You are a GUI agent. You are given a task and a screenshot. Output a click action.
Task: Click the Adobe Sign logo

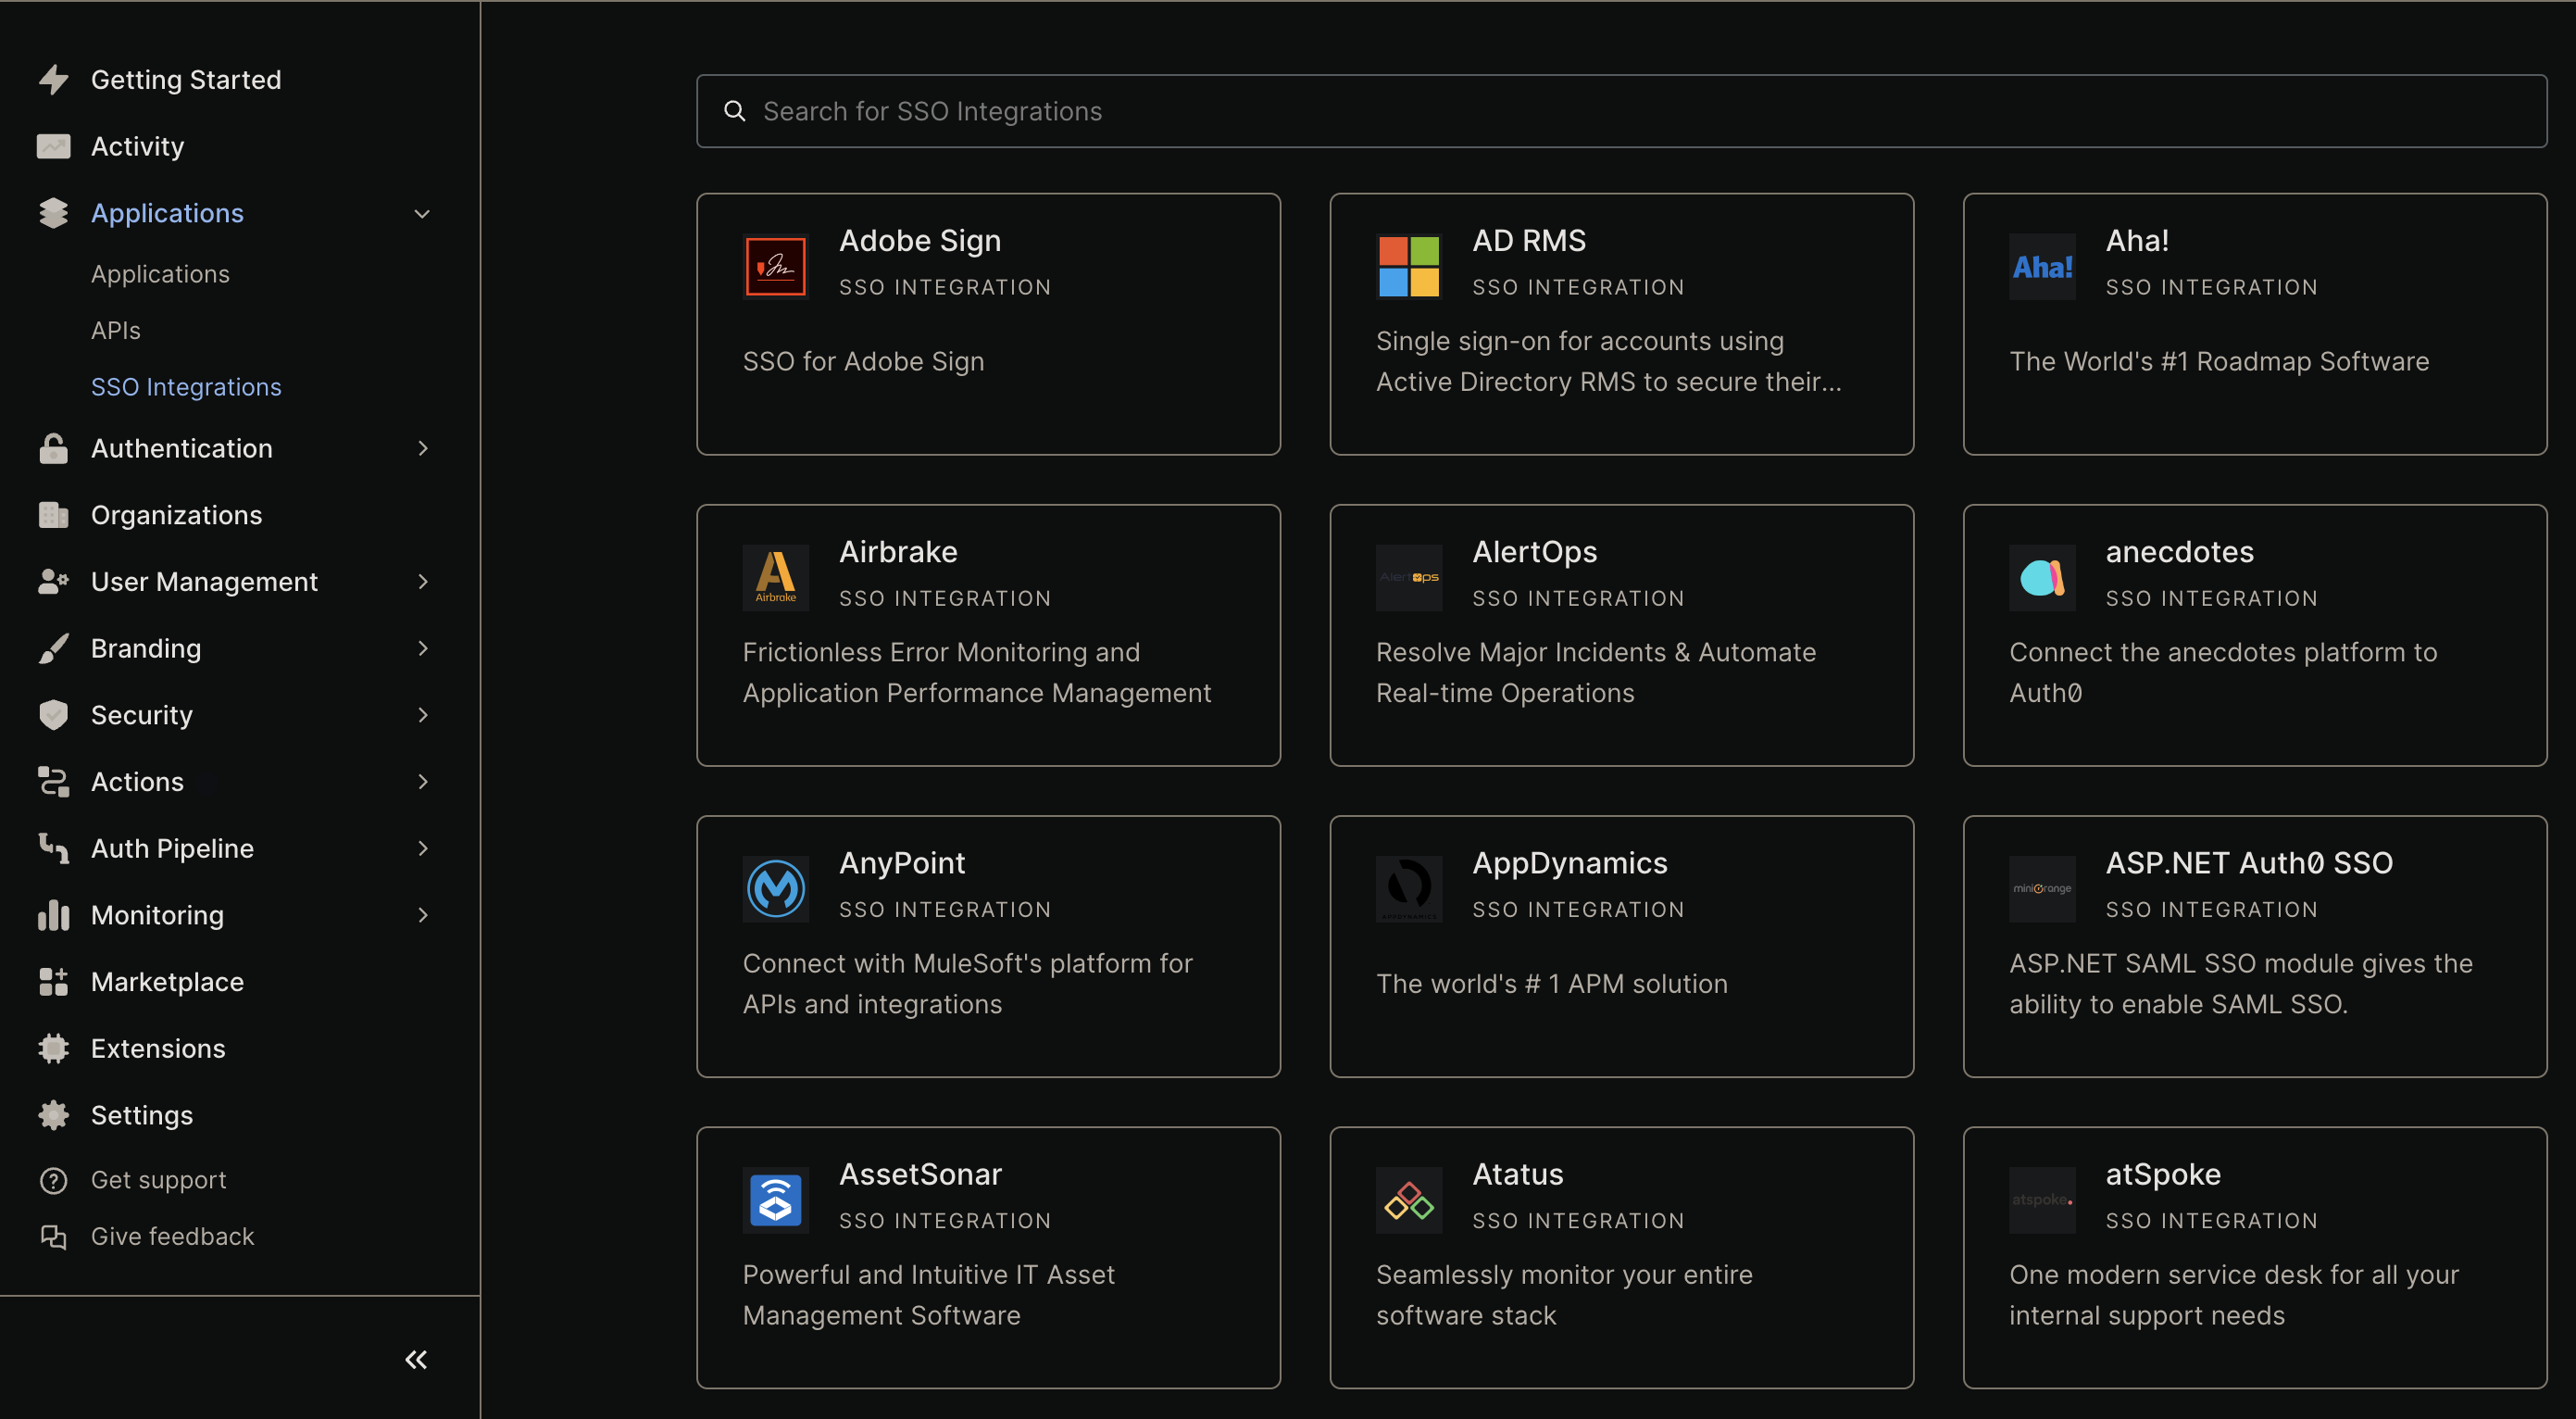point(775,266)
